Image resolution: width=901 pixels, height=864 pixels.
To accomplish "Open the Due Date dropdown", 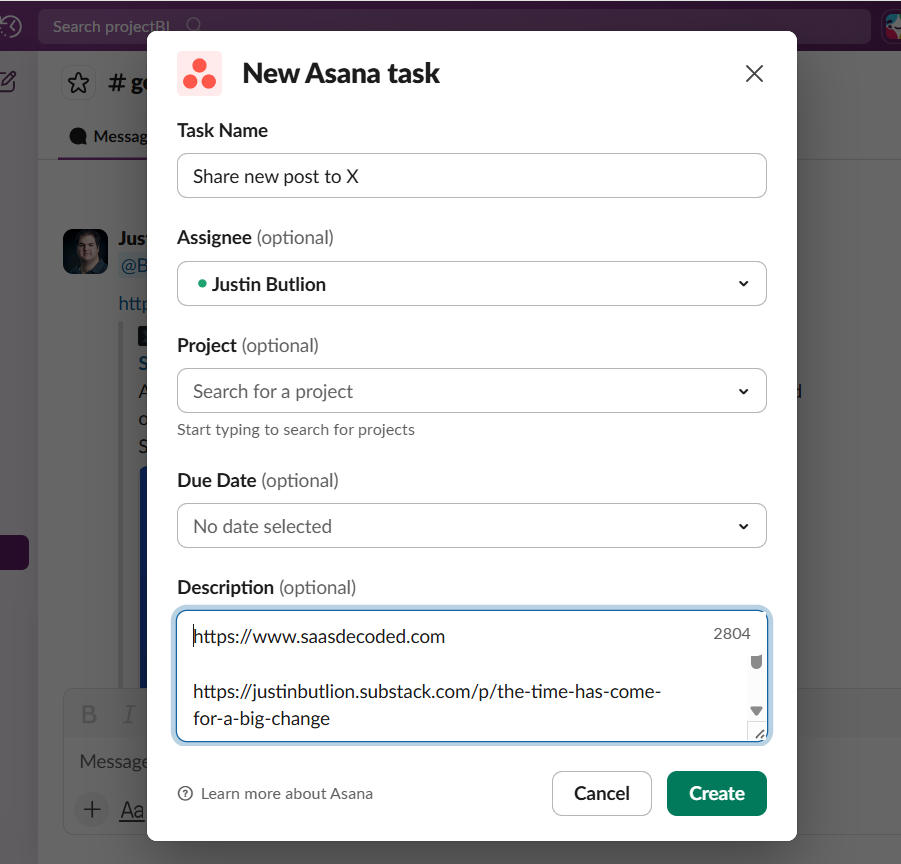I will pyautogui.click(x=472, y=526).
